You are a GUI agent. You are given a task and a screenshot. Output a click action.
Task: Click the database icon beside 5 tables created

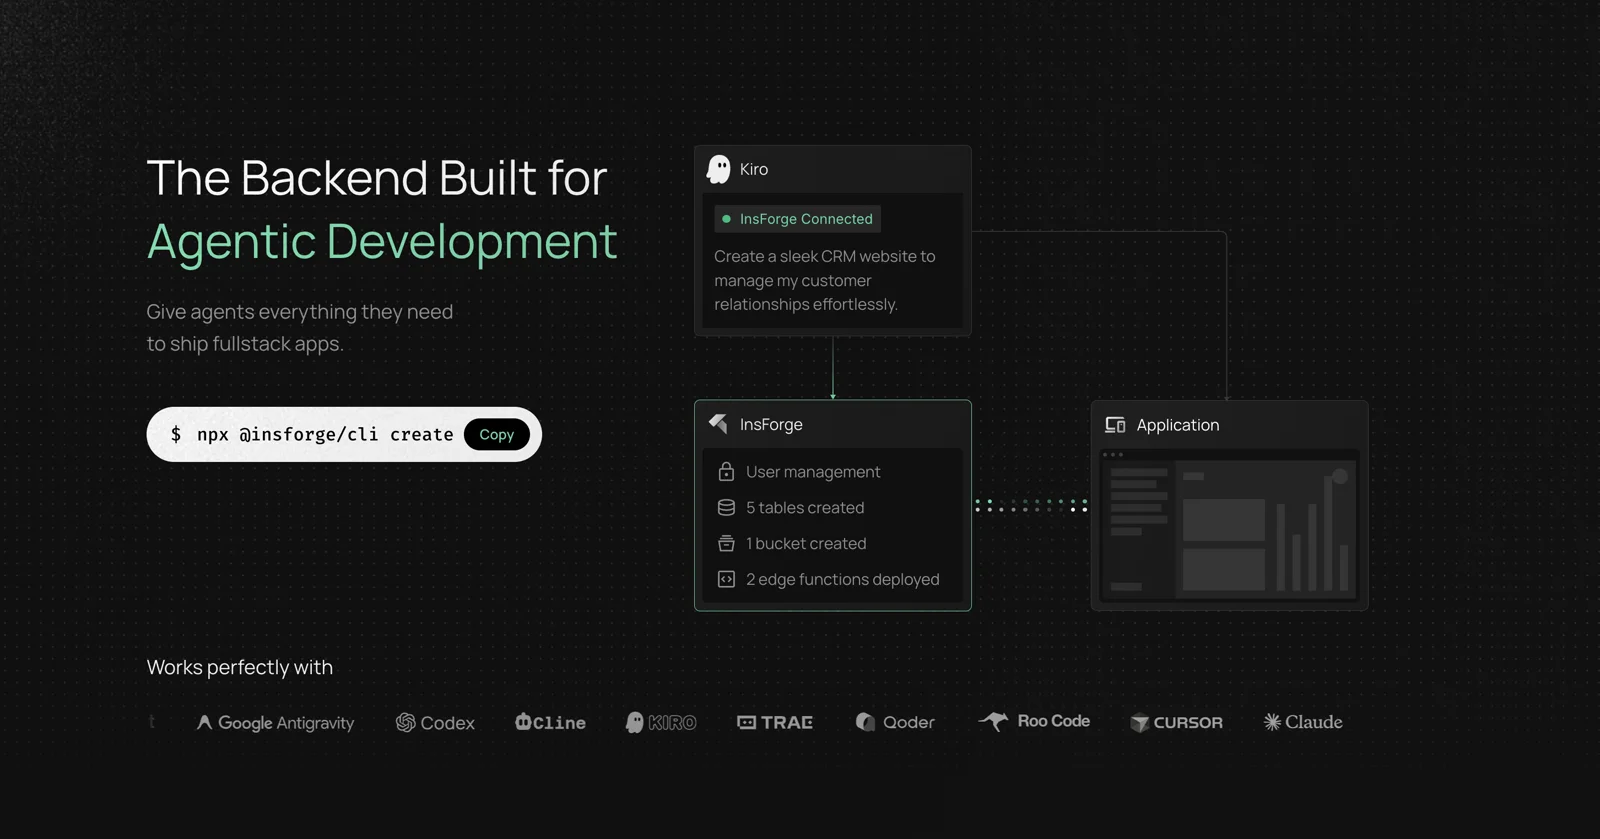(726, 508)
